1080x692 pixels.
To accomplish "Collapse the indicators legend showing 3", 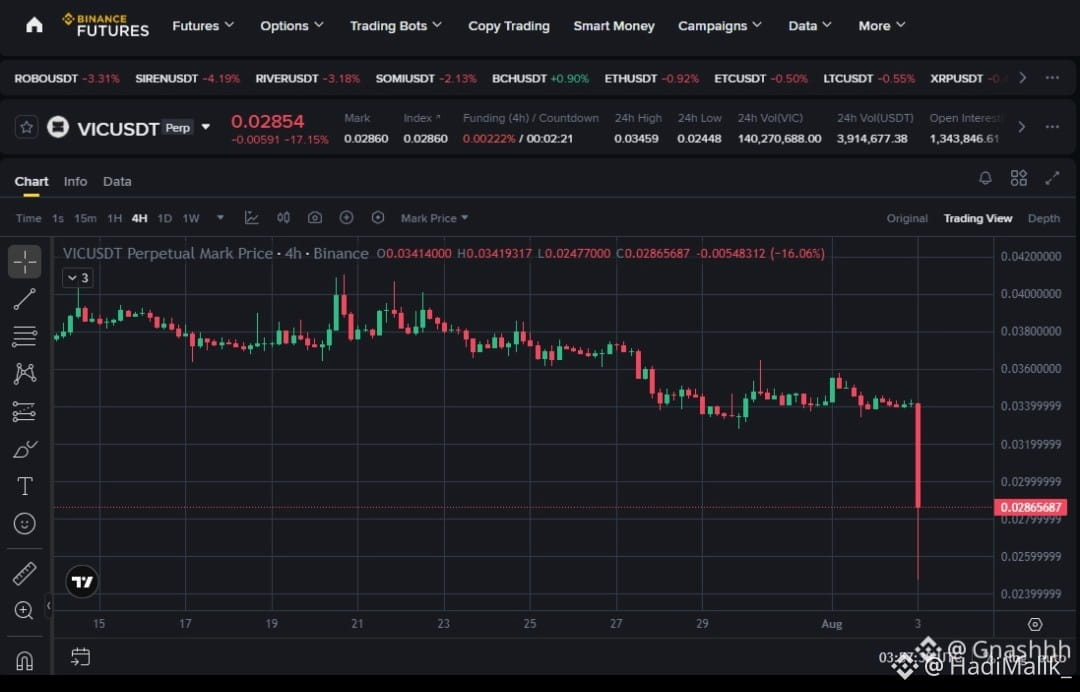I will coord(78,278).
